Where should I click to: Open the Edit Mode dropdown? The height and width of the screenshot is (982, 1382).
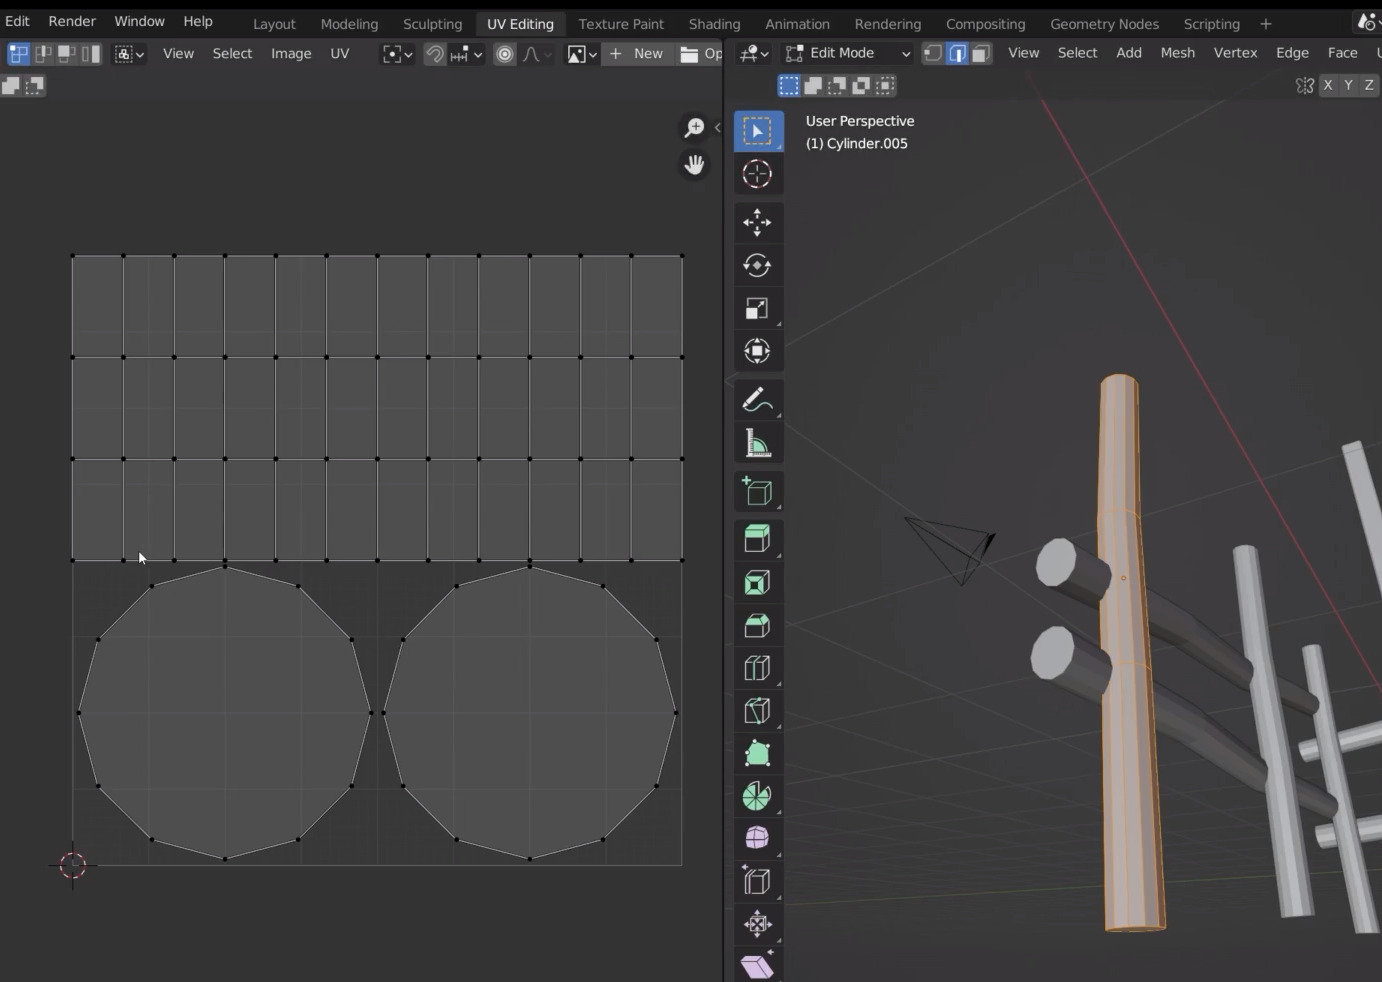click(847, 53)
